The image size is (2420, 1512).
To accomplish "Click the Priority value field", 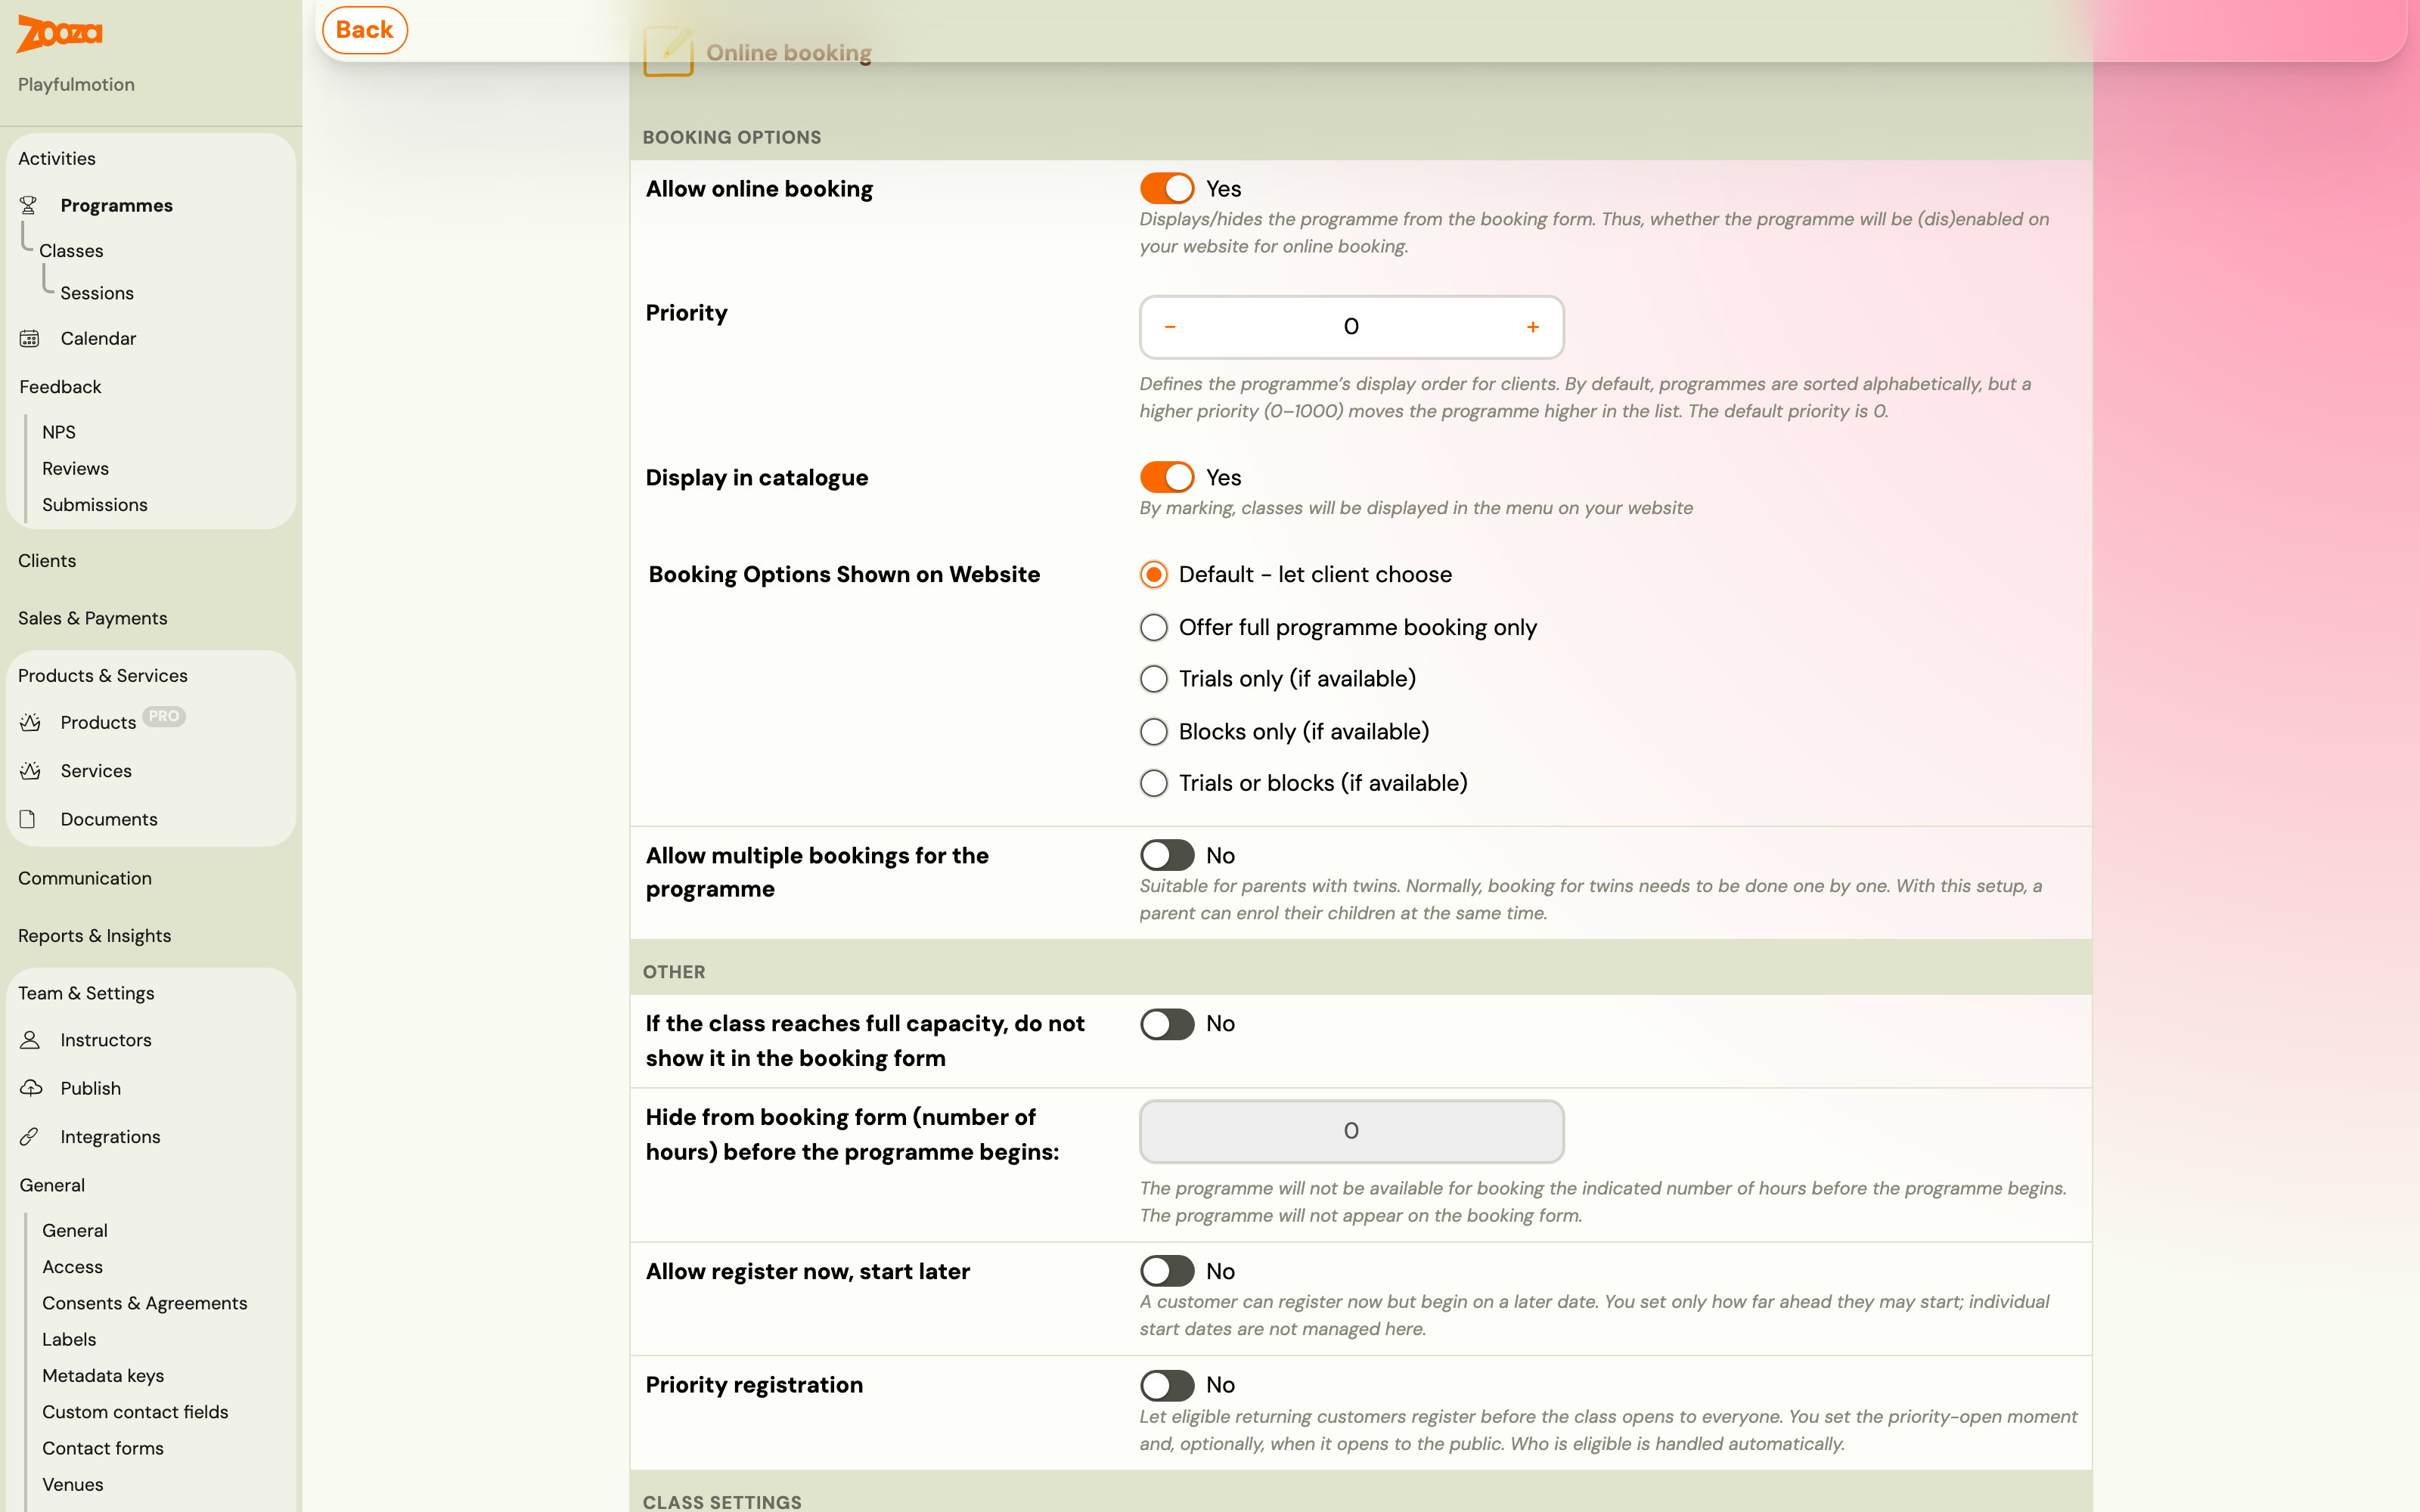I will click(1351, 327).
